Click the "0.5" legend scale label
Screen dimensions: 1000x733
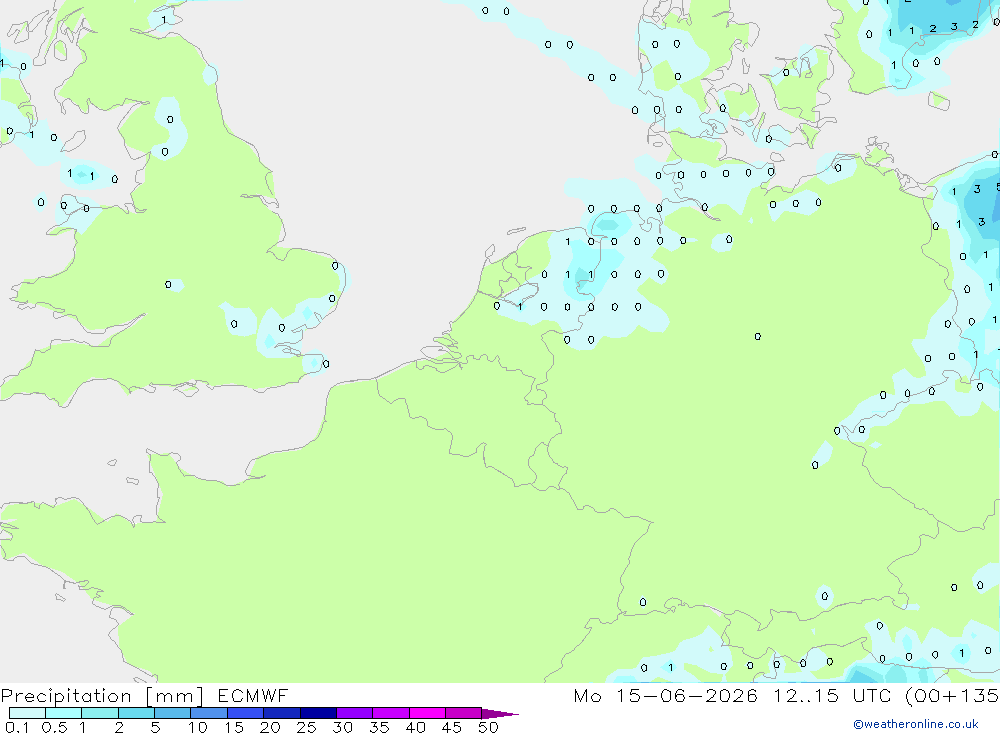point(54,727)
